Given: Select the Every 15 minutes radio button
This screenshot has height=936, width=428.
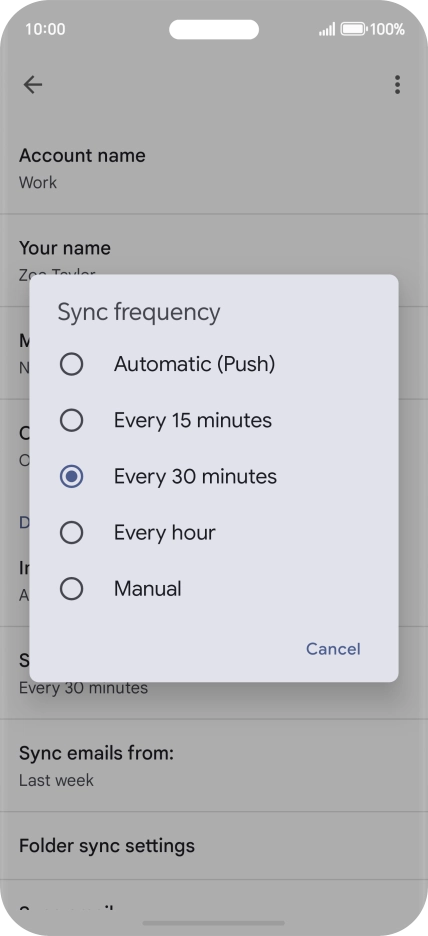Looking at the screenshot, I should (72, 420).
